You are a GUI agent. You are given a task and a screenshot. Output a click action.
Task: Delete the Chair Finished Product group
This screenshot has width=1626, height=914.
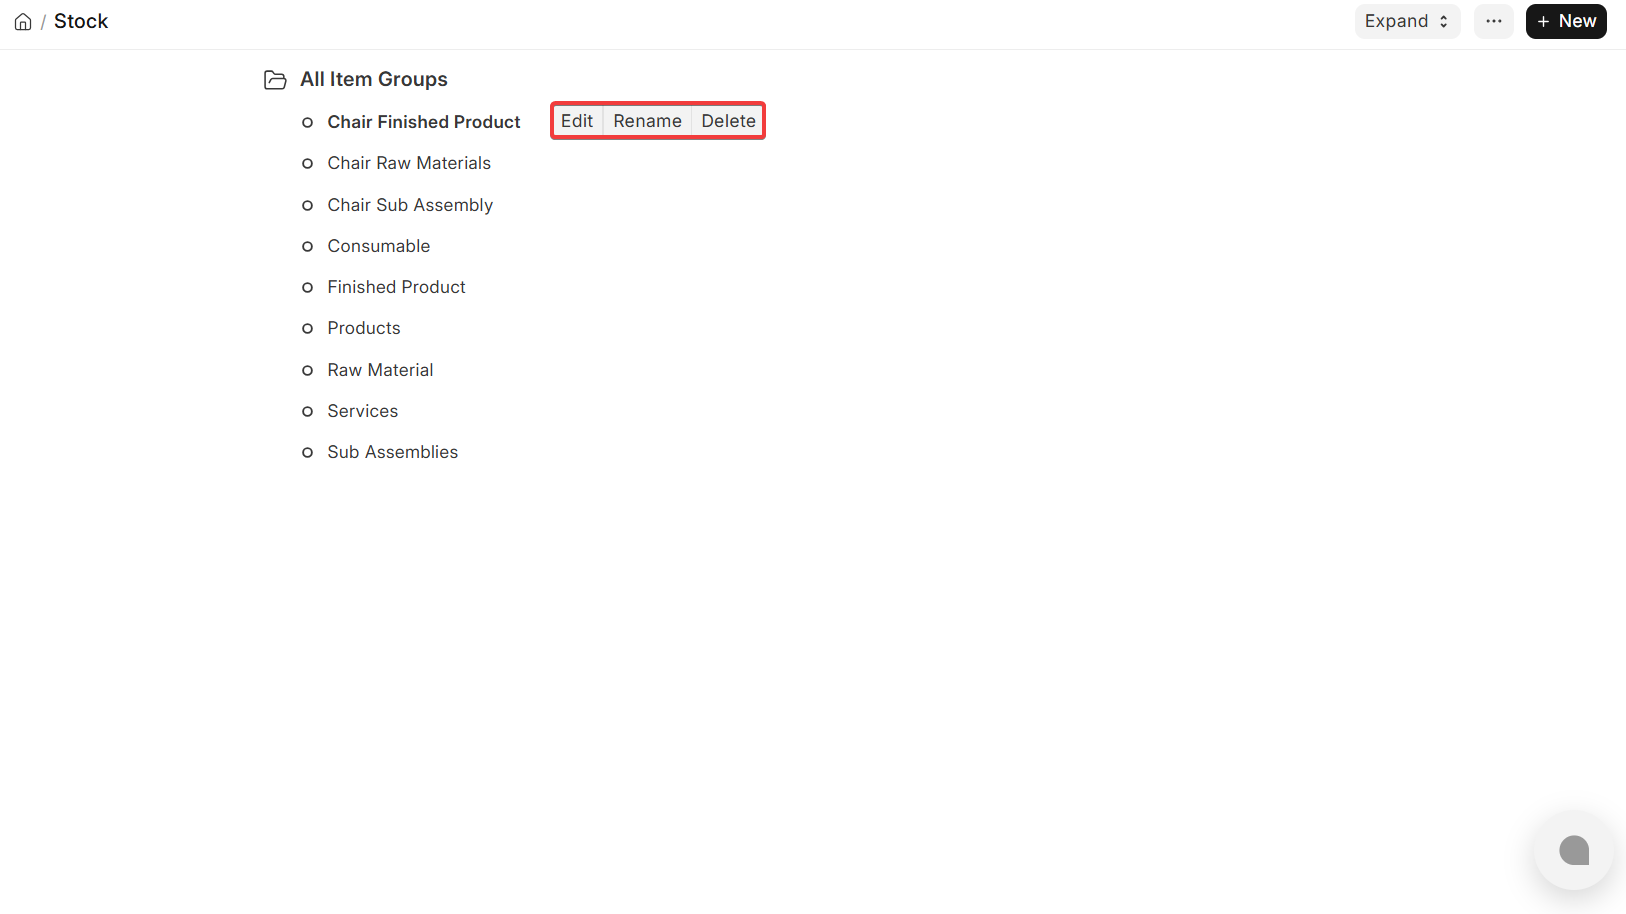coord(728,121)
